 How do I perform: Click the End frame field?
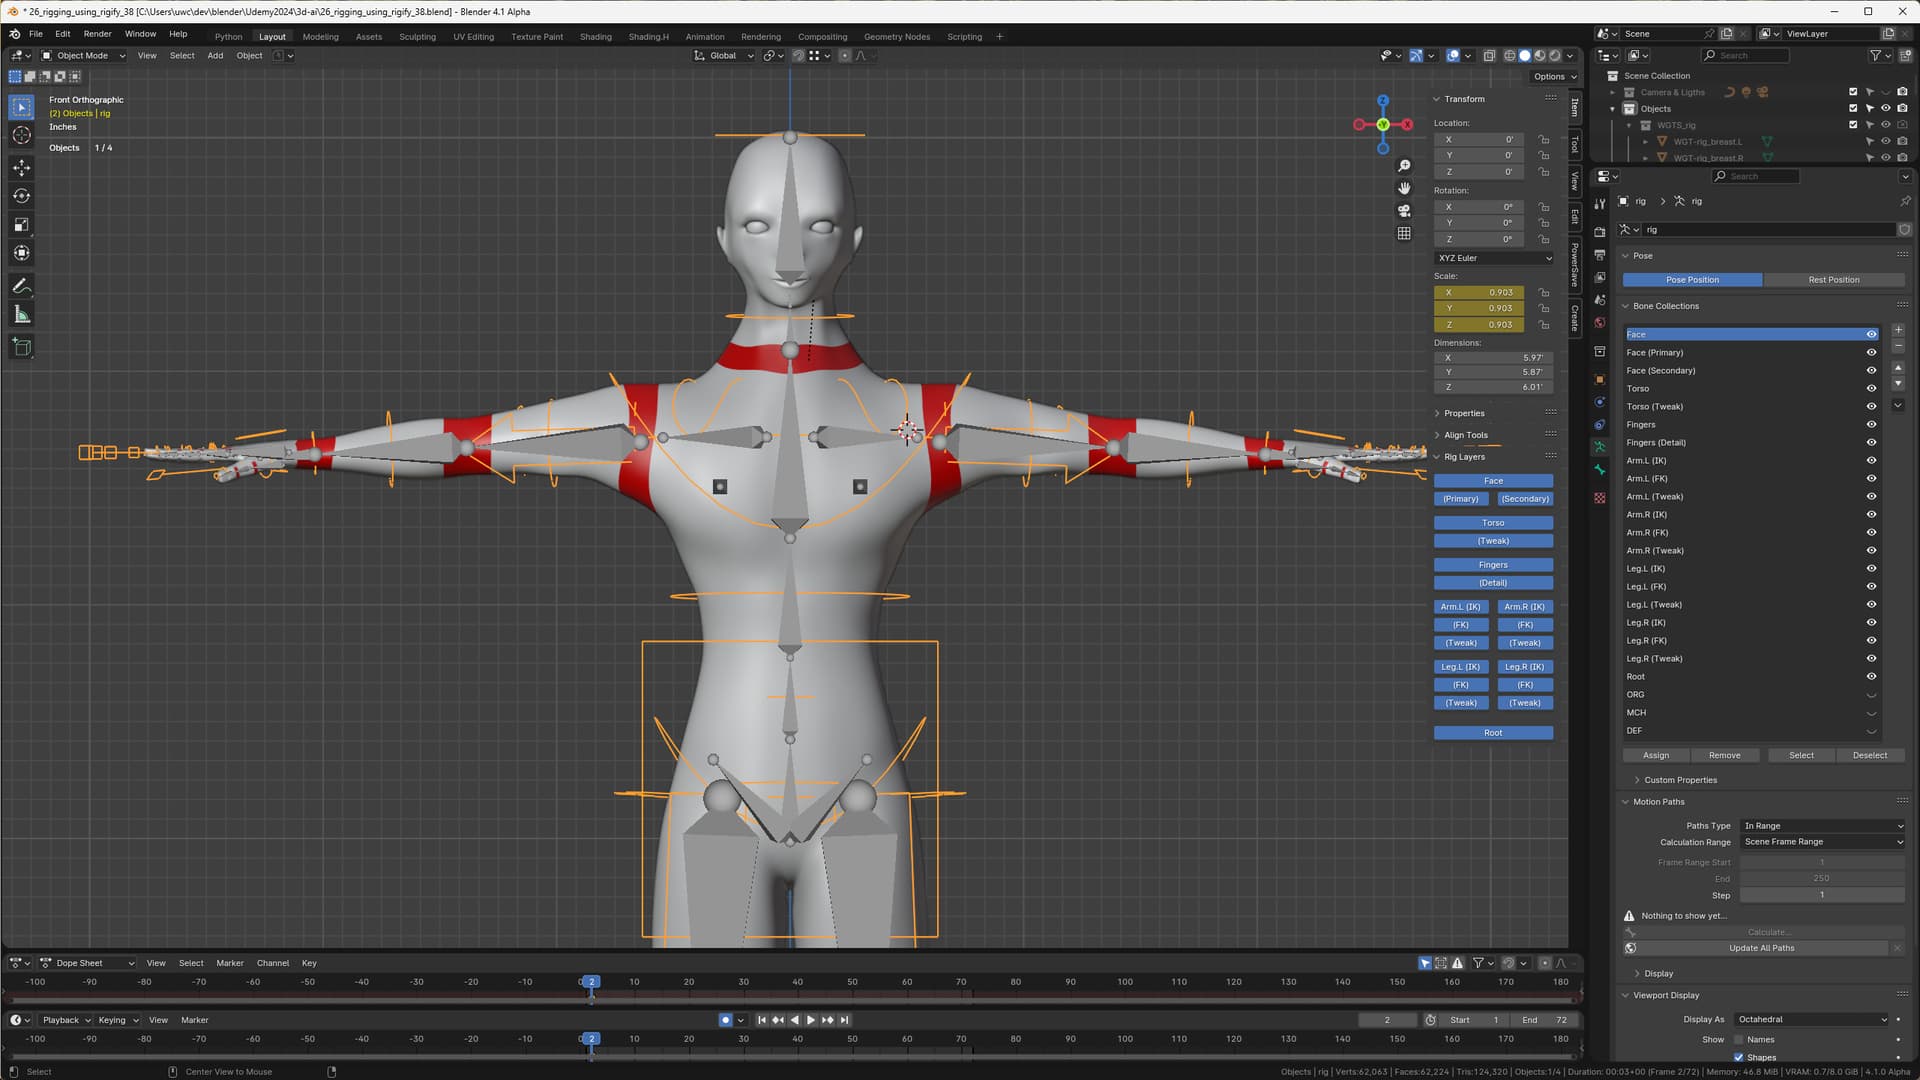click(x=1545, y=1020)
